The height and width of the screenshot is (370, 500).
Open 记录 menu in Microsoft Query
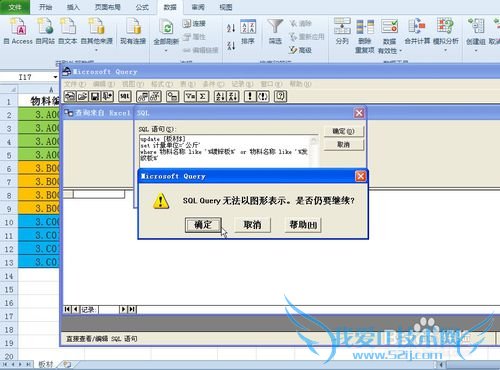click(242, 84)
